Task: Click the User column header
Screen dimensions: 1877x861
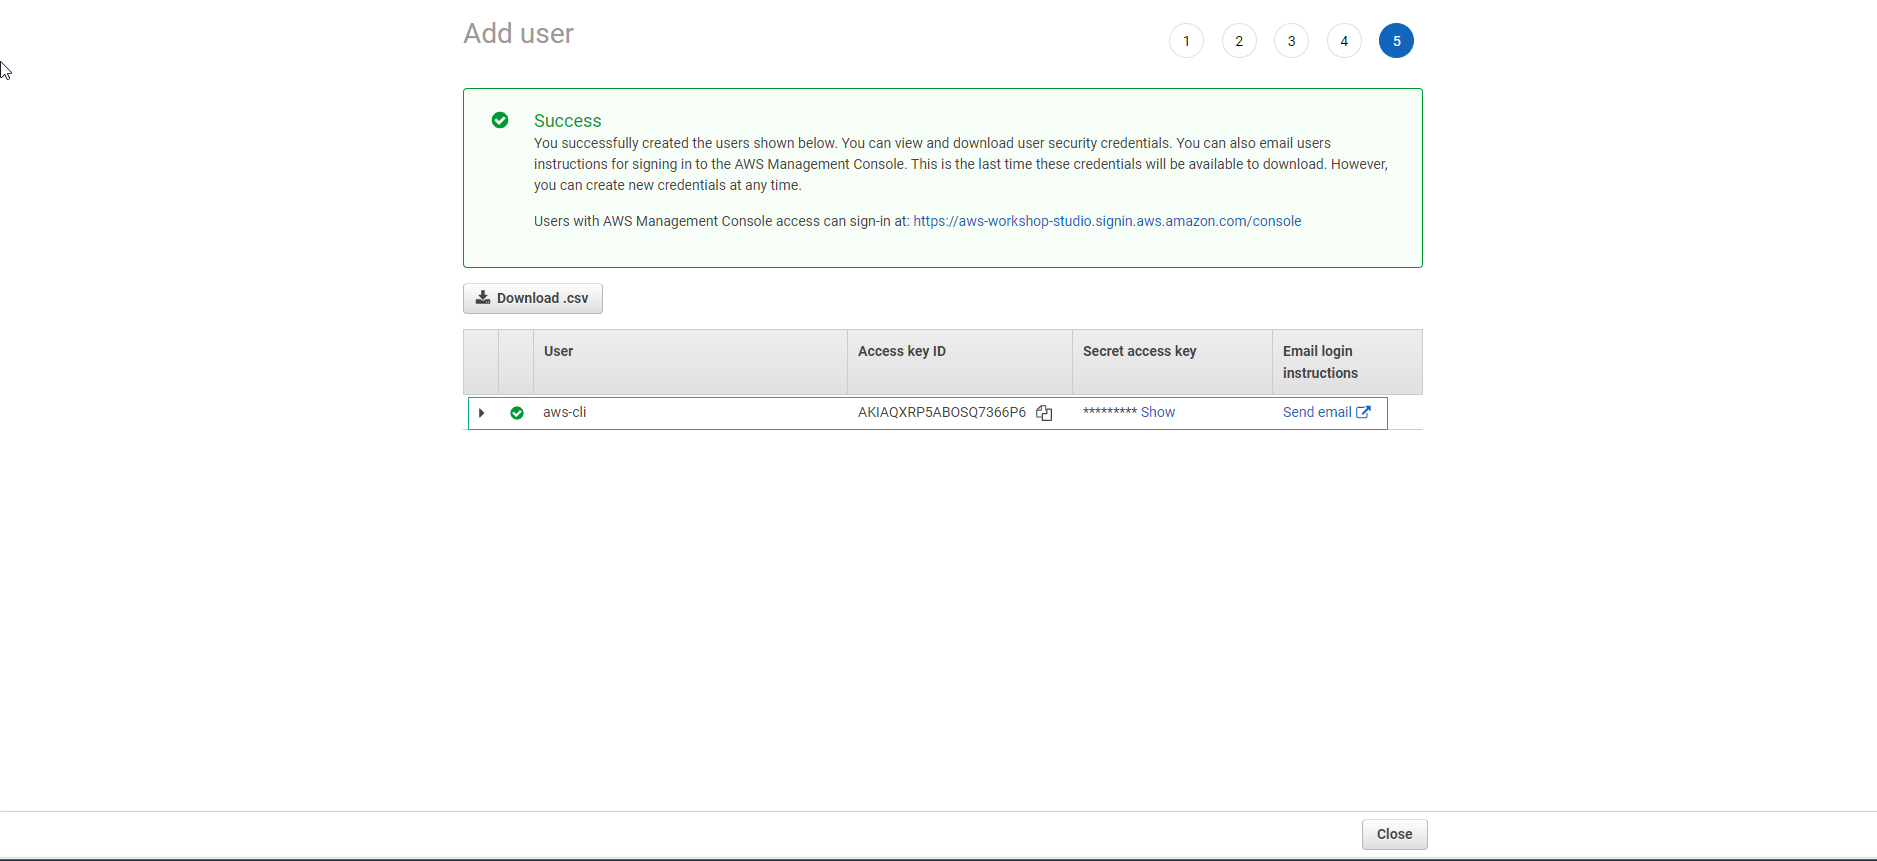Action: [x=690, y=362]
